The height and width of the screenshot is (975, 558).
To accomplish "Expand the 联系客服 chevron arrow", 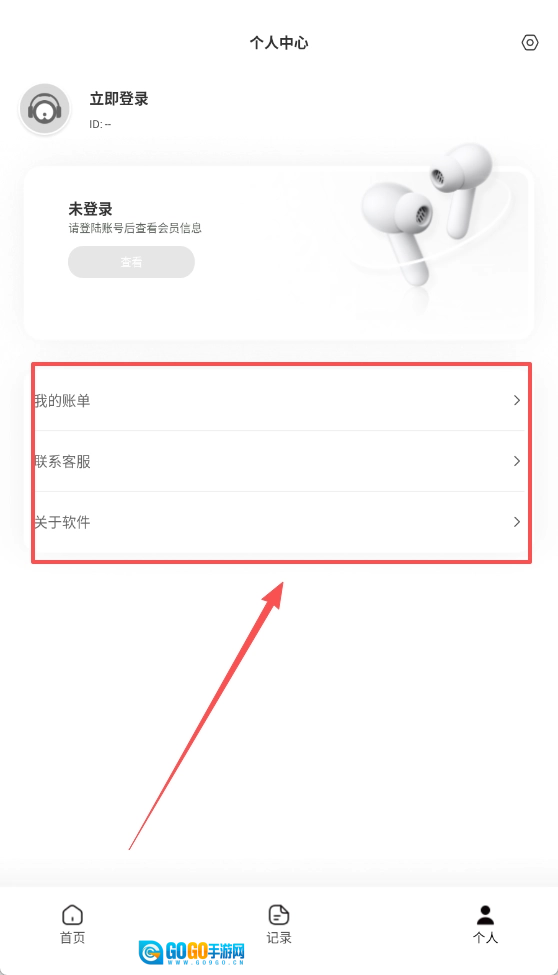I will click(x=517, y=461).
